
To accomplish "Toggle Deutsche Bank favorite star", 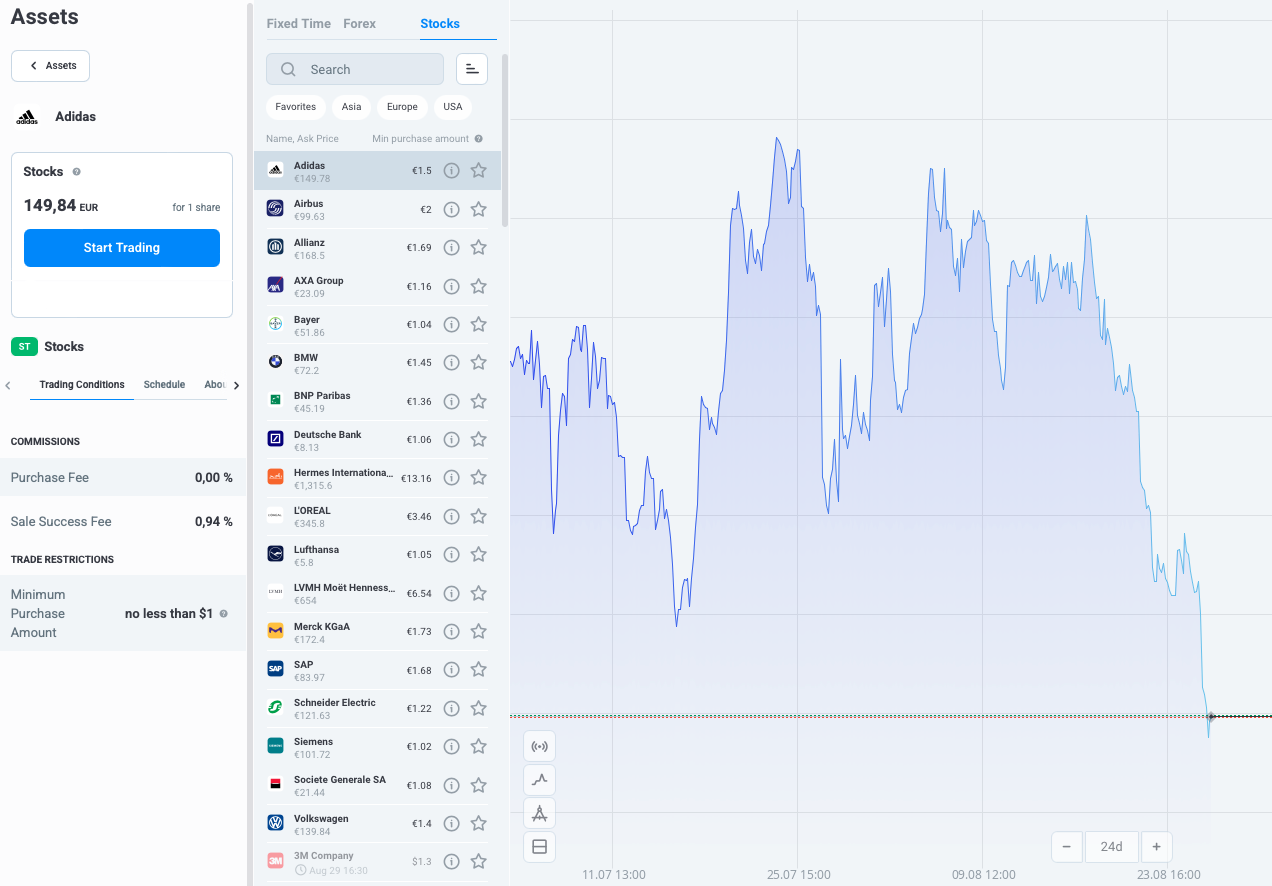I will (x=478, y=439).
